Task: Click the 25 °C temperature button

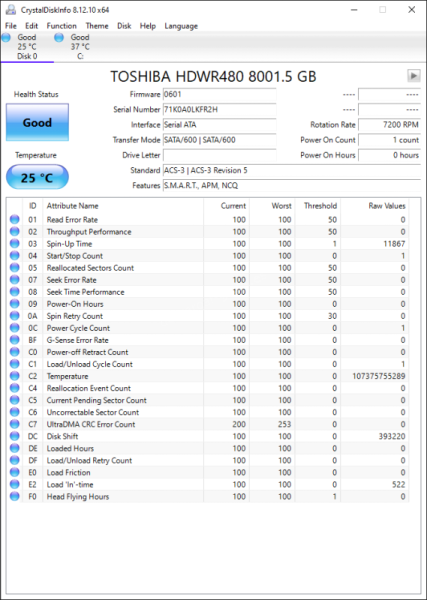Action: (37, 177)
